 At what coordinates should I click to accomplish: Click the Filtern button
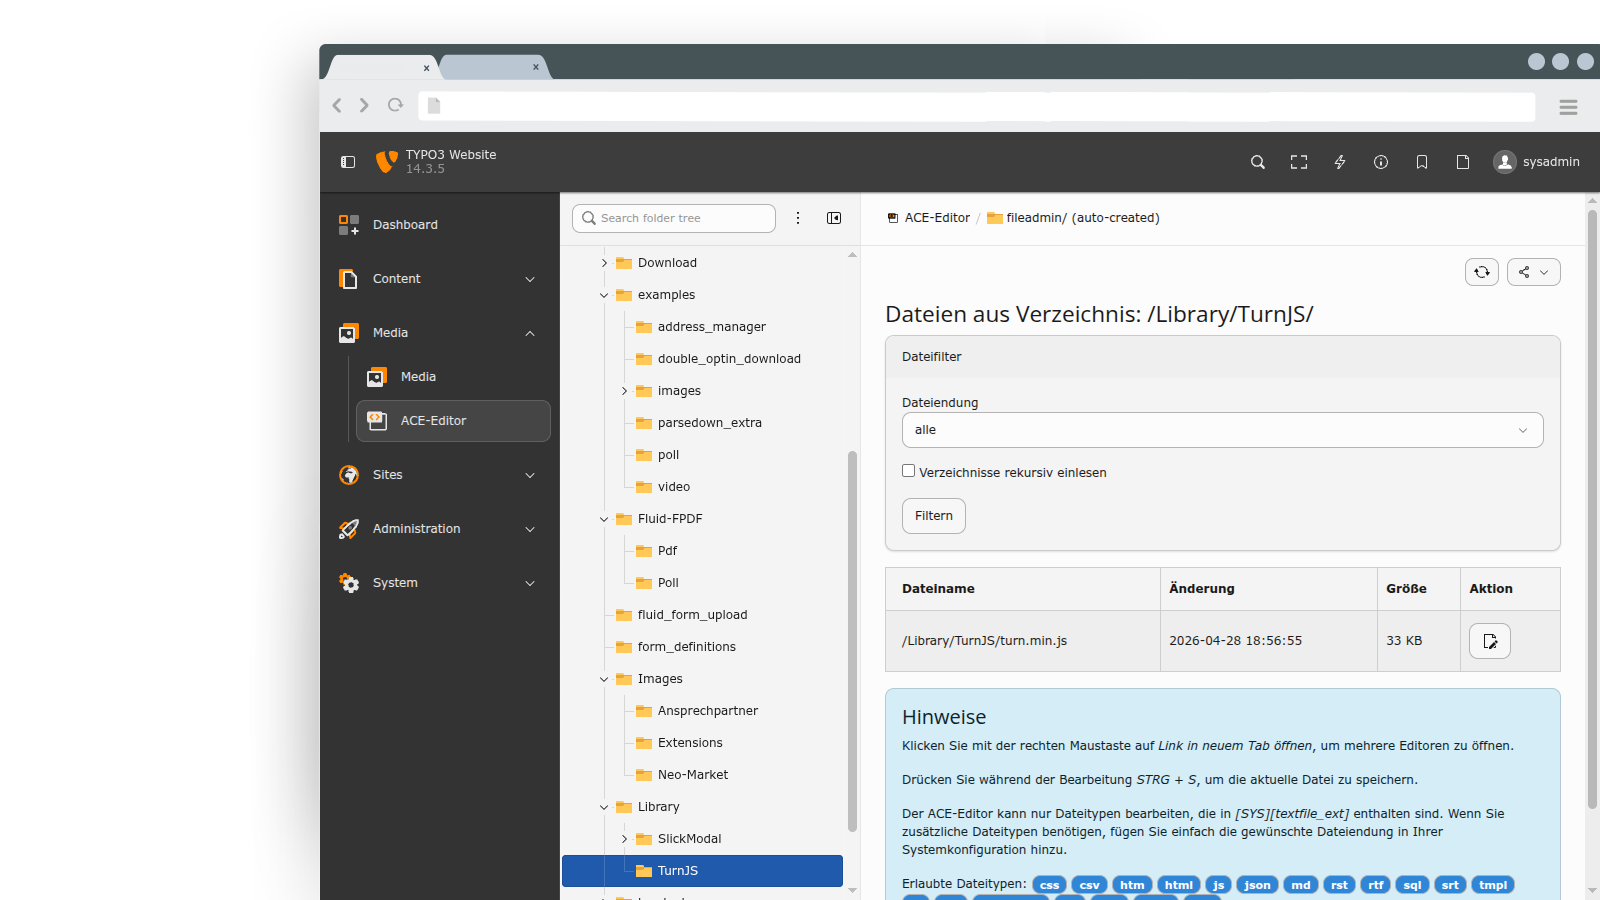[934, 516]
